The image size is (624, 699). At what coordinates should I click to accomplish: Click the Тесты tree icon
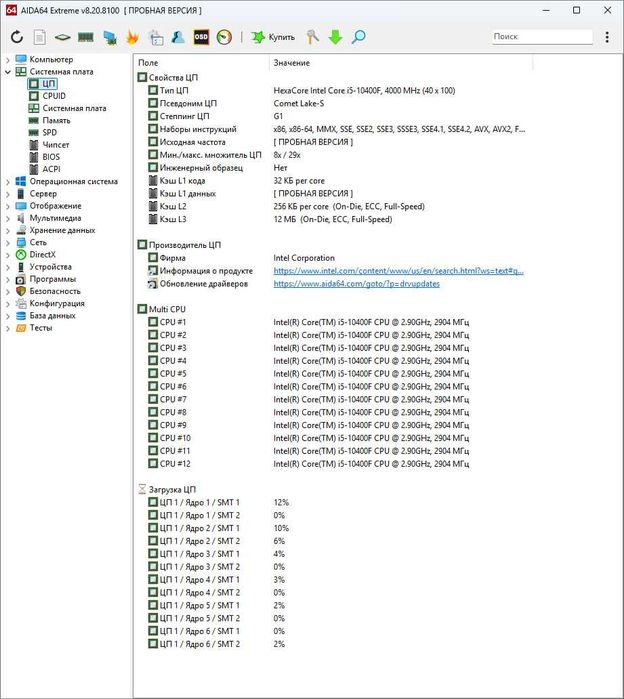21,328
